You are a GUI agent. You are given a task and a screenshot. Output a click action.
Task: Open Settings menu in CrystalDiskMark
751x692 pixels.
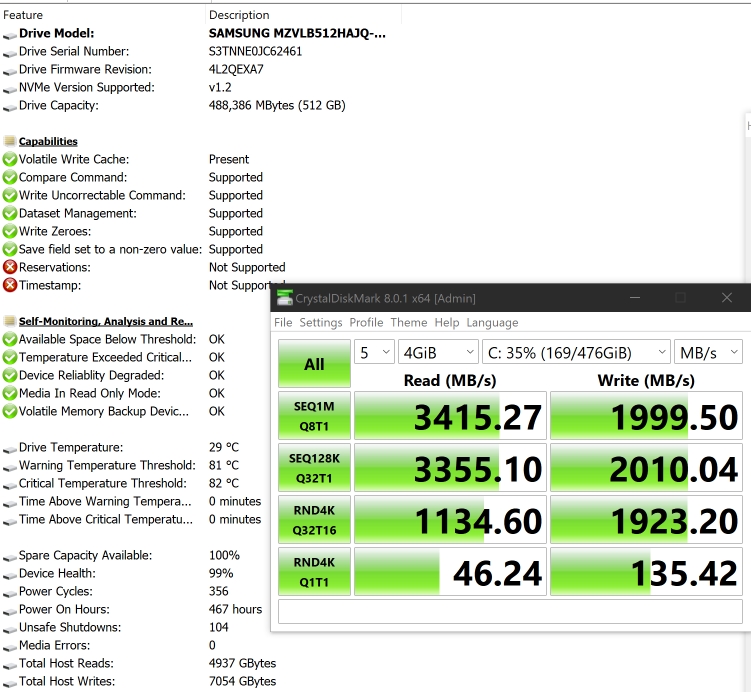[x=321, y=323]
